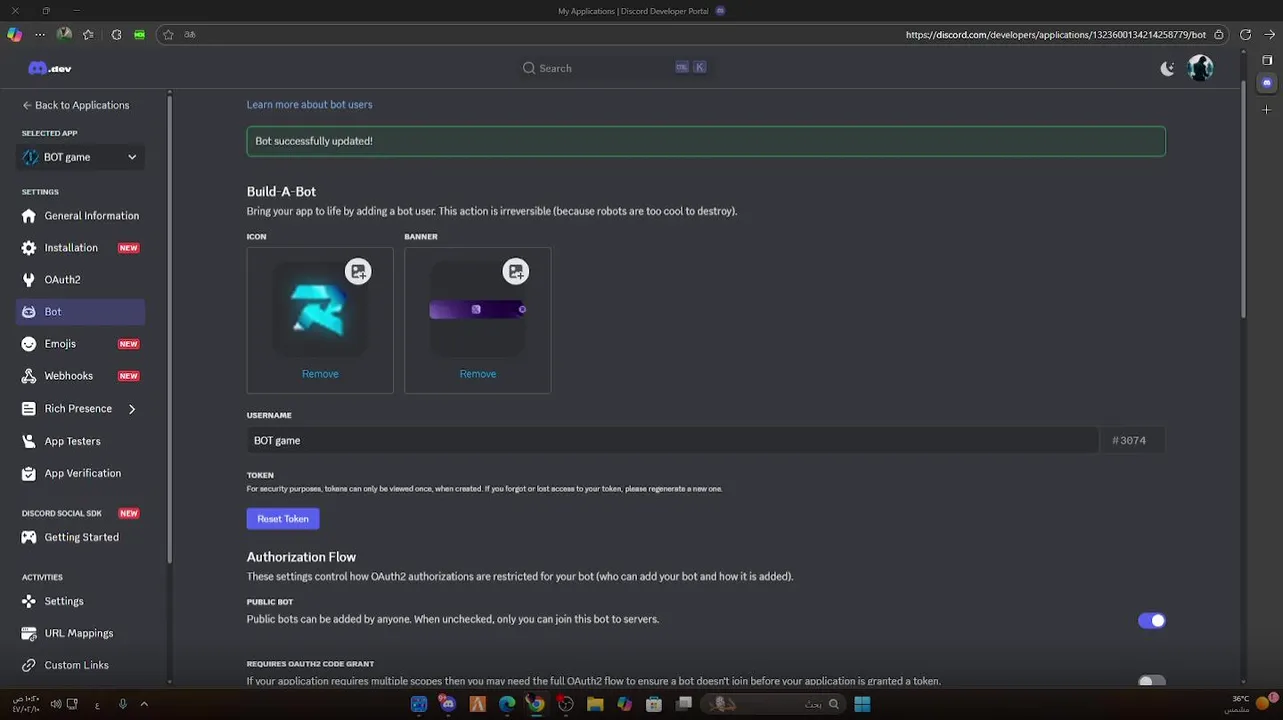Click the browser forward arrow
Viewport: 1283px width, 720px height.
pyautogui.click(x=1271, y=34)
